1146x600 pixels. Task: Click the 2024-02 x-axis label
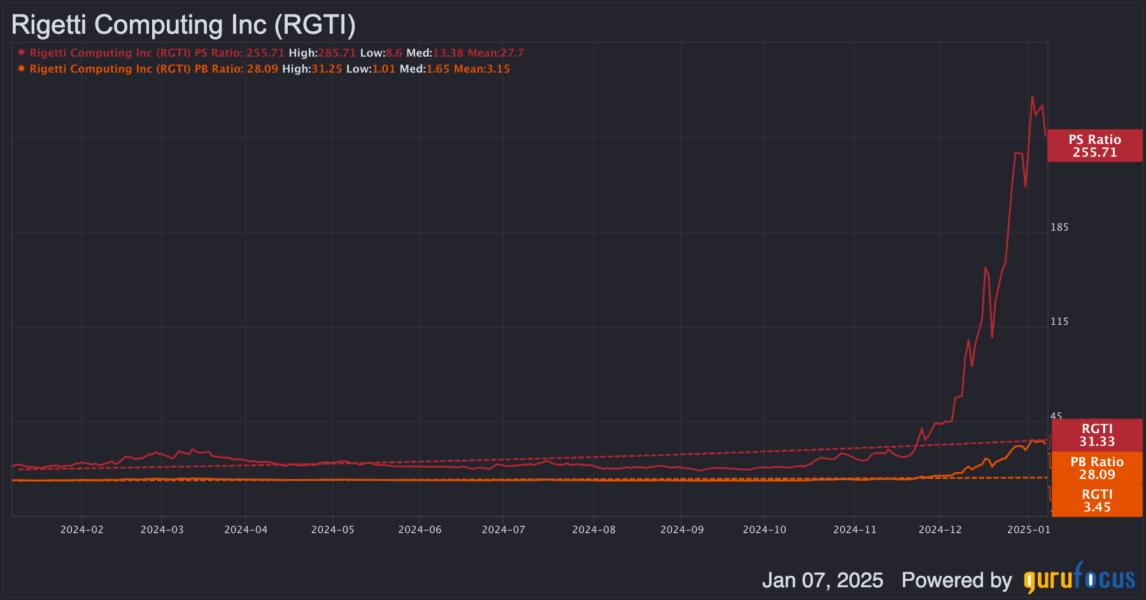pos(82,529)
